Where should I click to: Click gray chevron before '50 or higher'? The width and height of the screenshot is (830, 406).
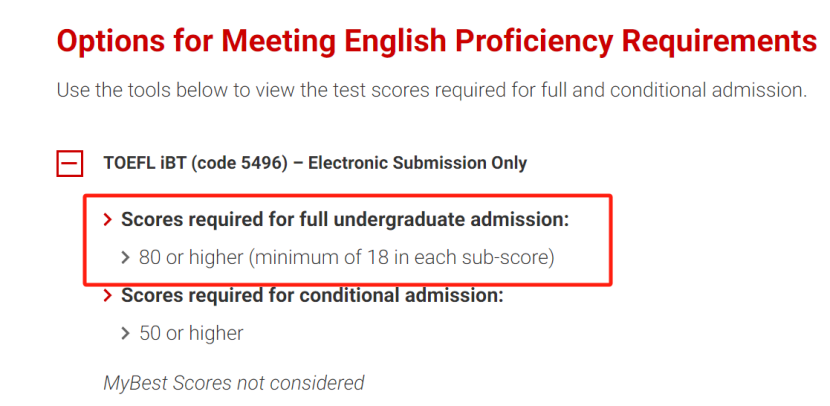(126, 333)
